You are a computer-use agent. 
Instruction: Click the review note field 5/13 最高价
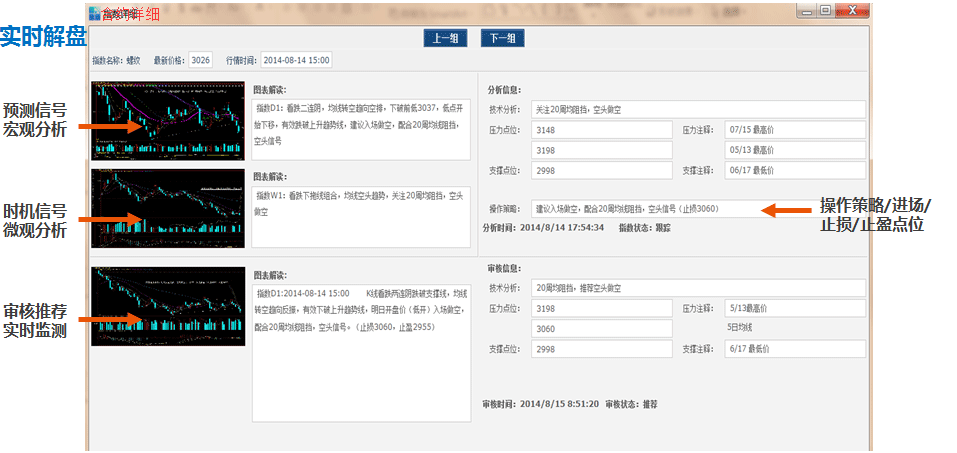(795, 308)
